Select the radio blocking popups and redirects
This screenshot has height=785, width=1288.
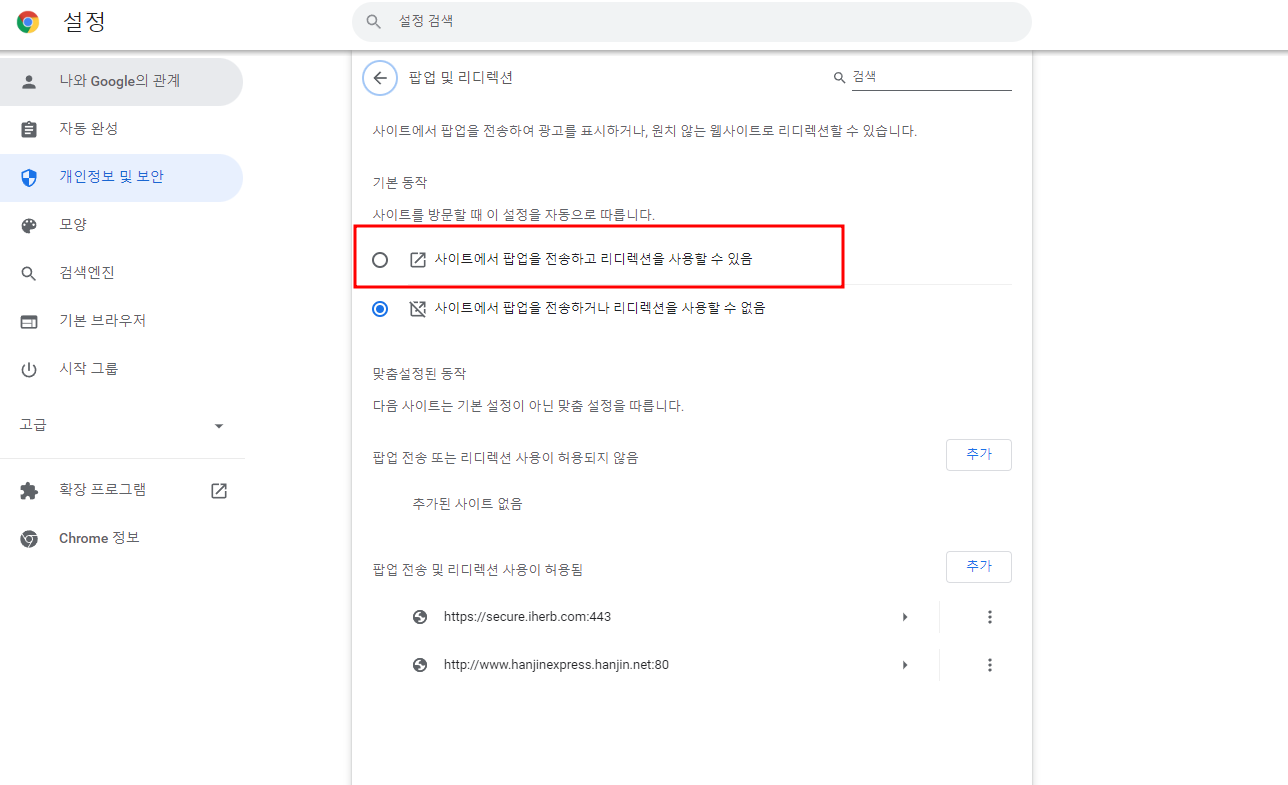[x=379, y=308]
